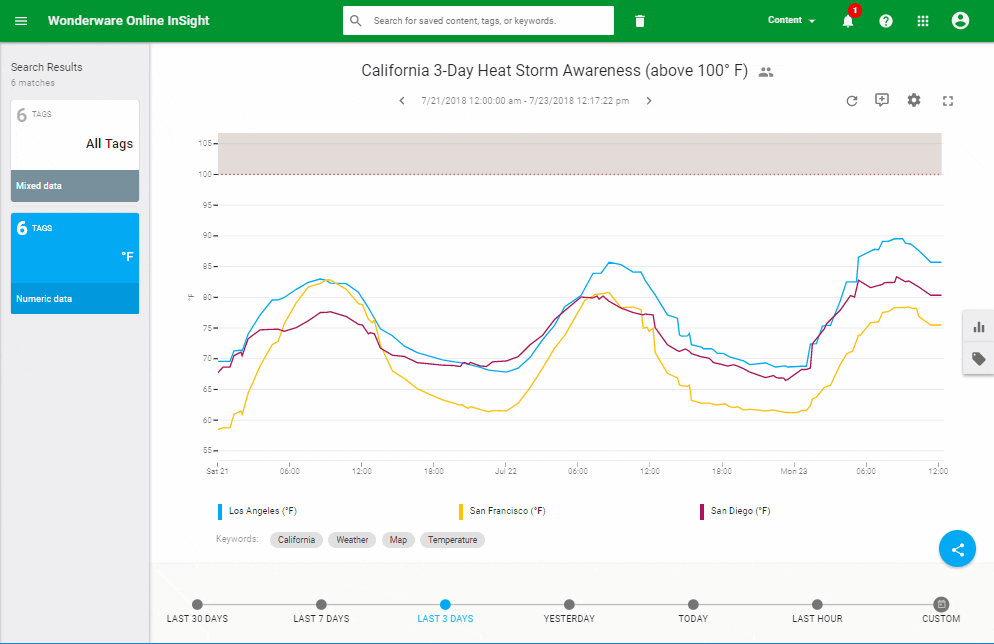994x644 pixels.
Task: Click the San Francisco (°F) legend label
Action: [x=507, y=511]
